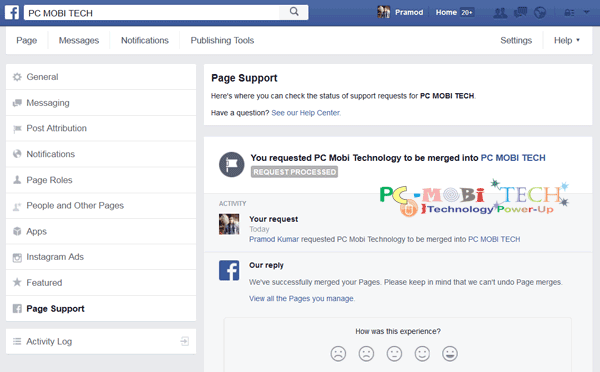
Task: Click the Activity Log exit arrow icon
Action: click(184, 341)
